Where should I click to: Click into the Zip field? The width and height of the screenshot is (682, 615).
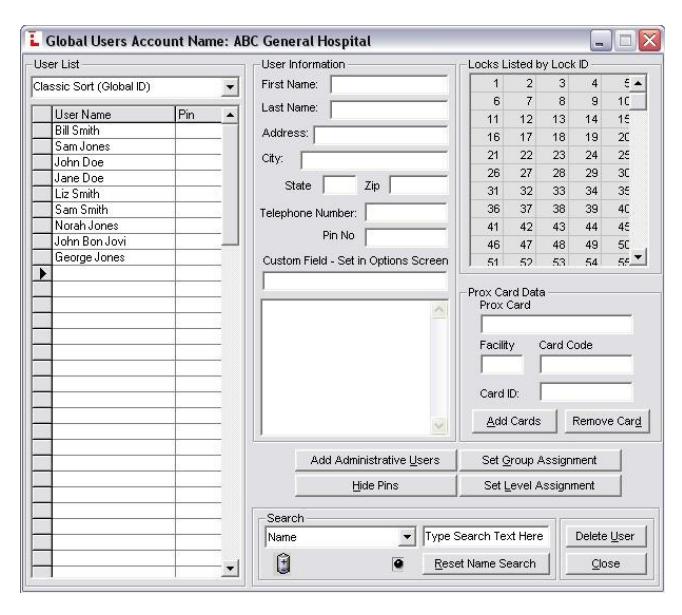coord(418,185)
